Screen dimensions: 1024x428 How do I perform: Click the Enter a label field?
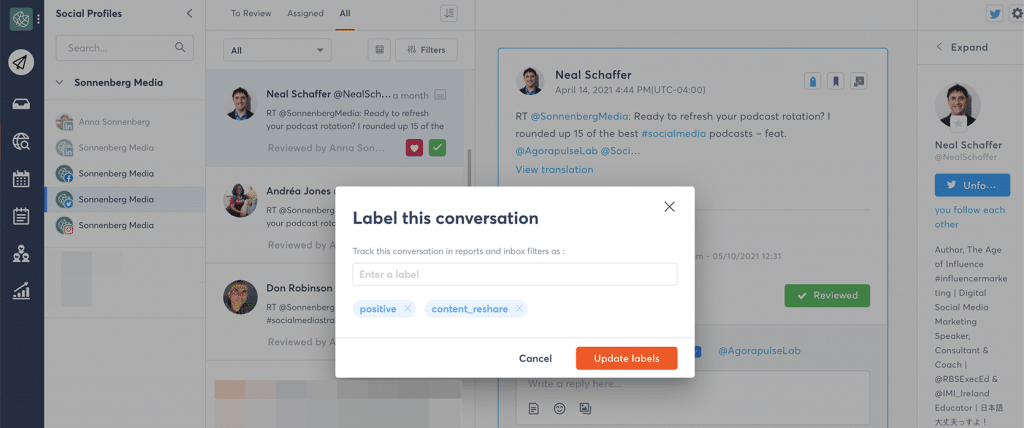click(515, 274)
